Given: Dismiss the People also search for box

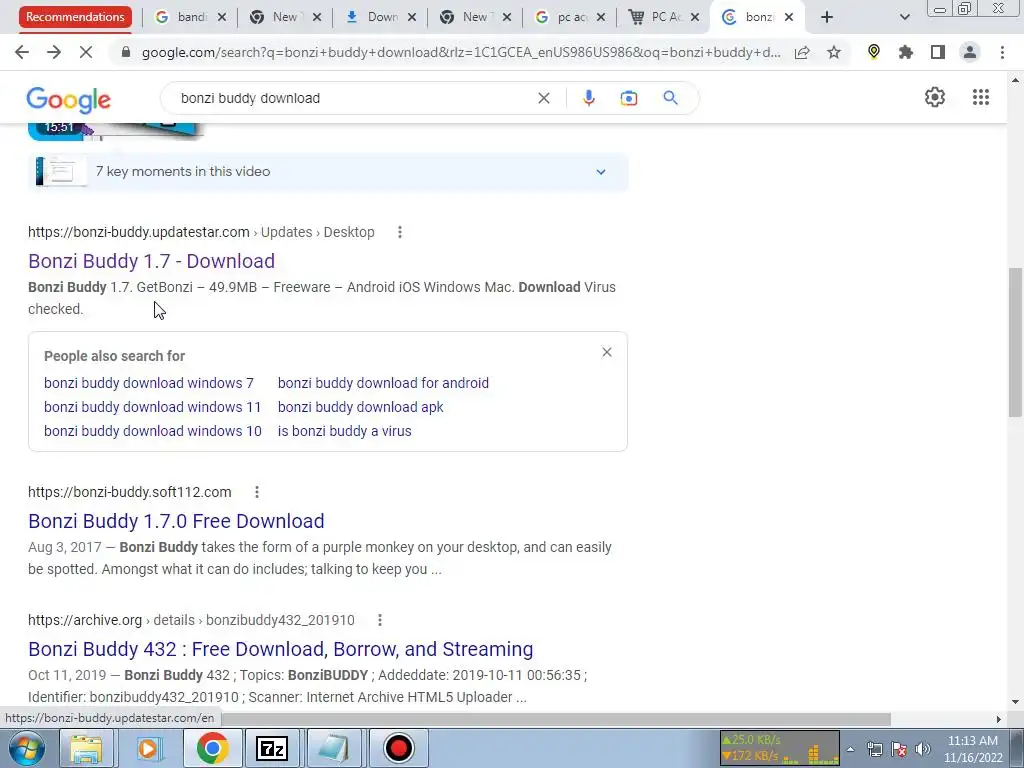Looking at the screenshot, I should click(x=607, y=352).
